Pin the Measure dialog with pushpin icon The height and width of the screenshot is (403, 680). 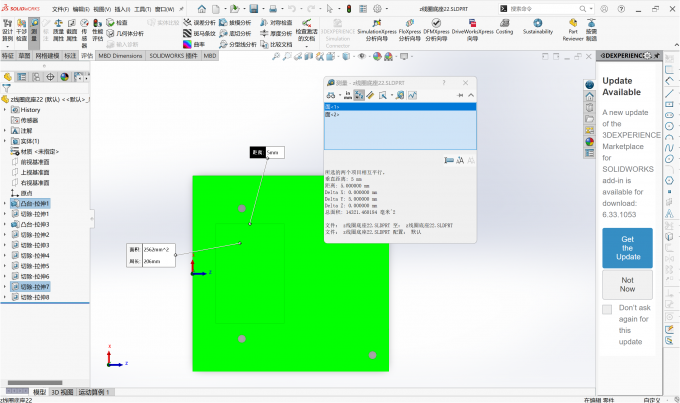pyautogui.click(x=460, y=95)
